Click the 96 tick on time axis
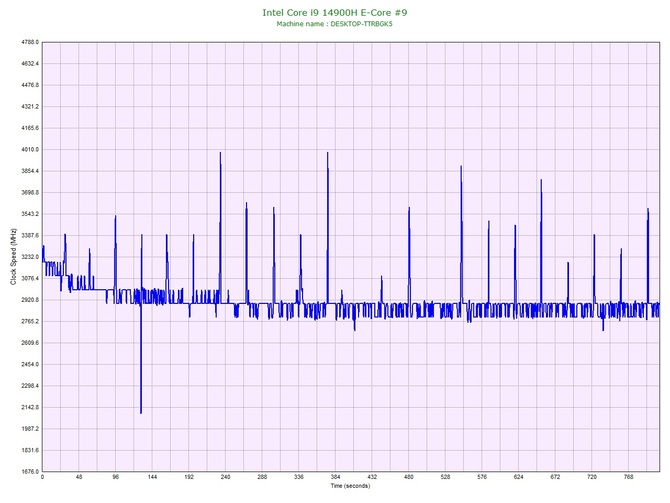Screen dimensions: 670x503 [116, 477]
